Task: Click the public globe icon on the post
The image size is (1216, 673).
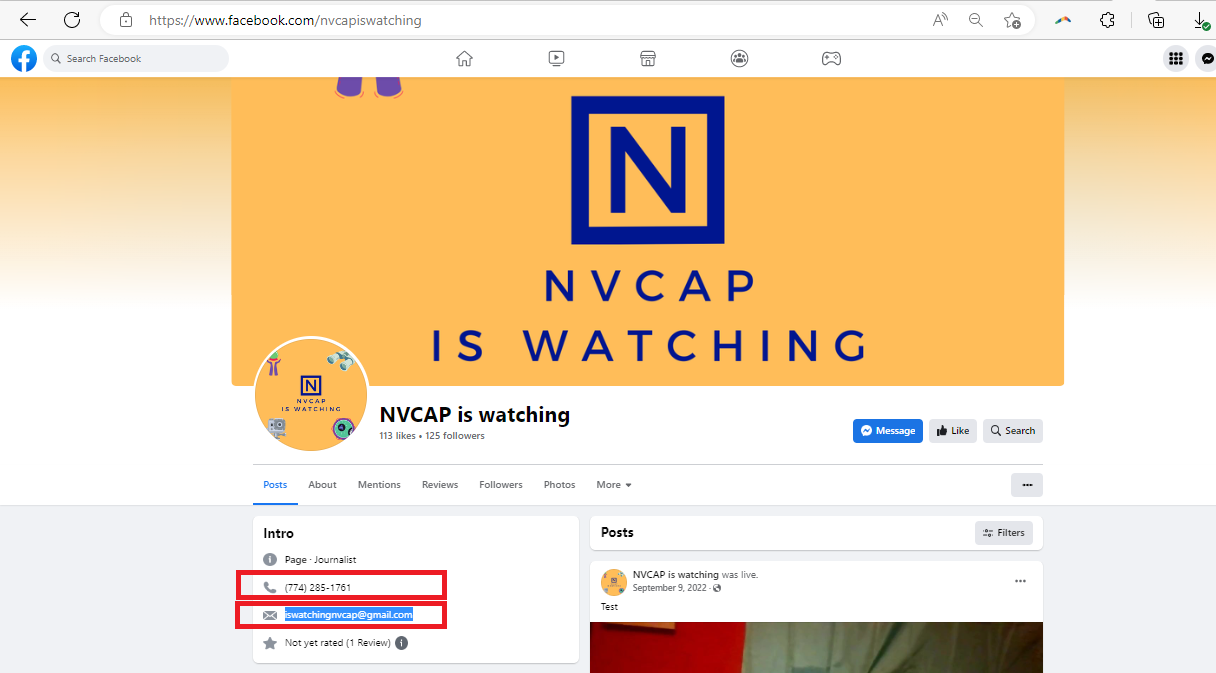Action: click(717, 588)
